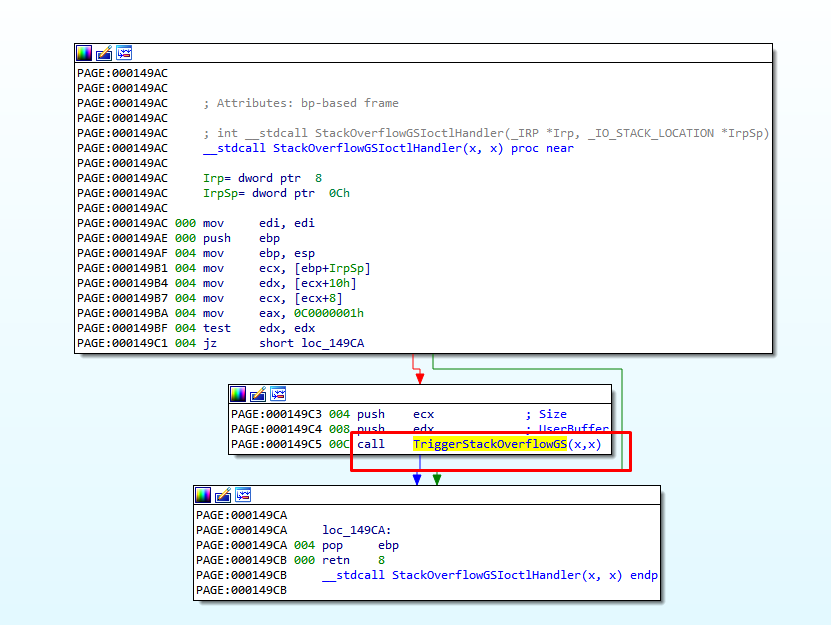831x625 pixels.
Task: Click group nodes icon on push ecx block
Action: [x=278, y=394]
